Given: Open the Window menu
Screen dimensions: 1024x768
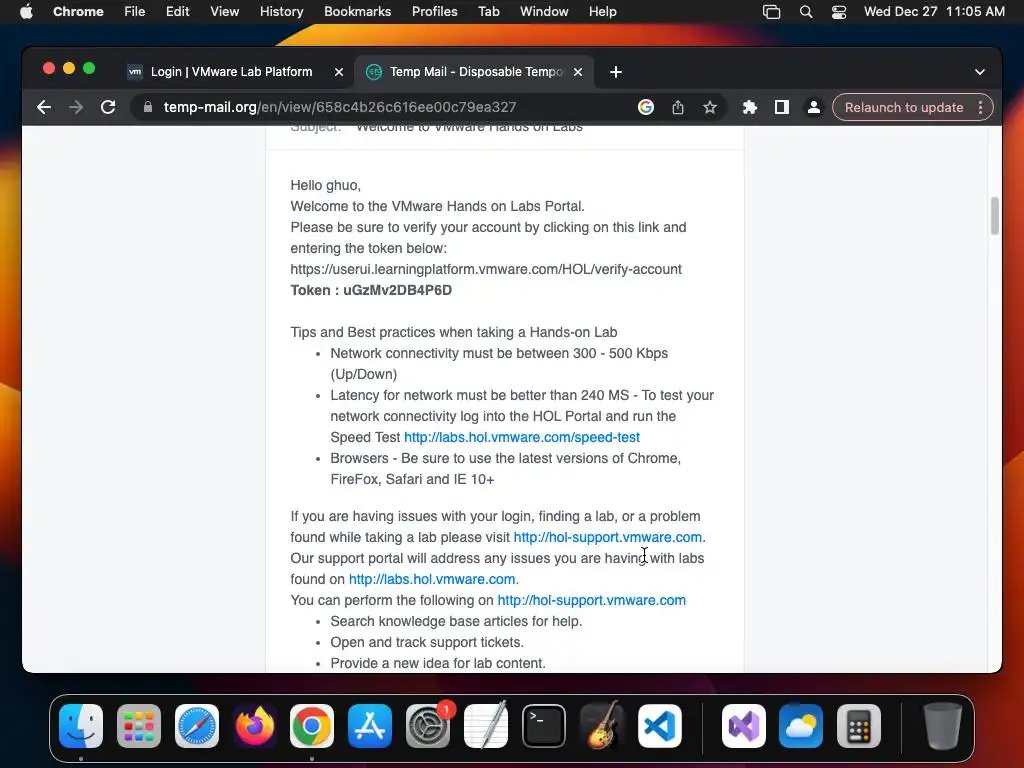Looking at the screenshot, I should pos(544,12).
